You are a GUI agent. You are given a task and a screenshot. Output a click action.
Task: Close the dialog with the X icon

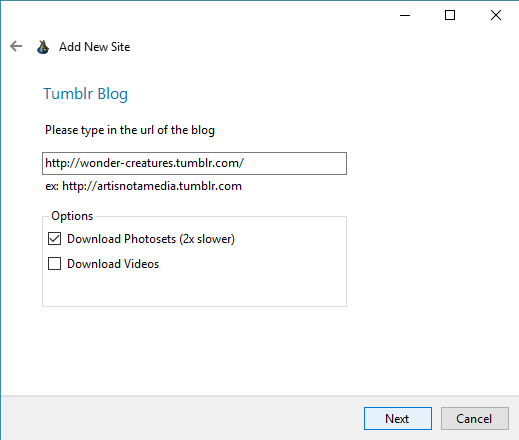click(x=496, y=15)
